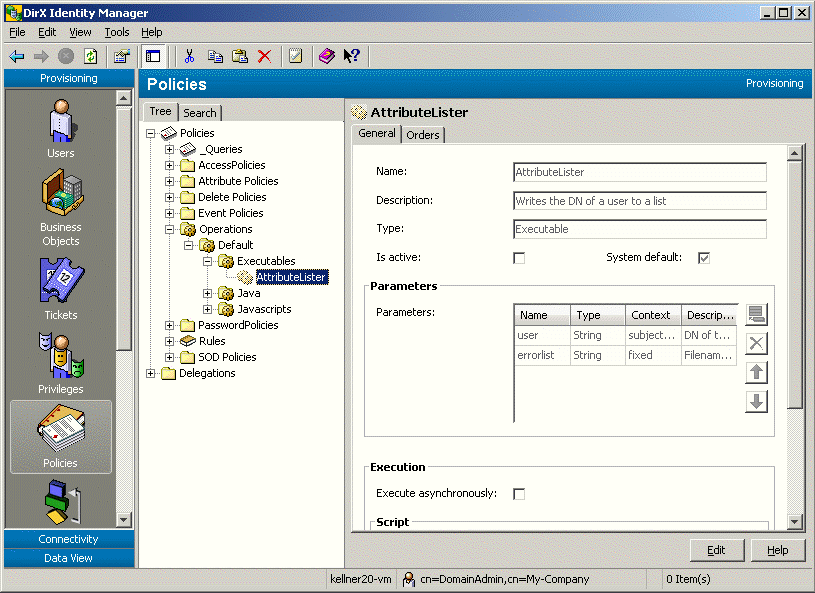Screen dimensions: 815x593
Task: Refresh the view with the refresh icon
Action: point(90,55)
